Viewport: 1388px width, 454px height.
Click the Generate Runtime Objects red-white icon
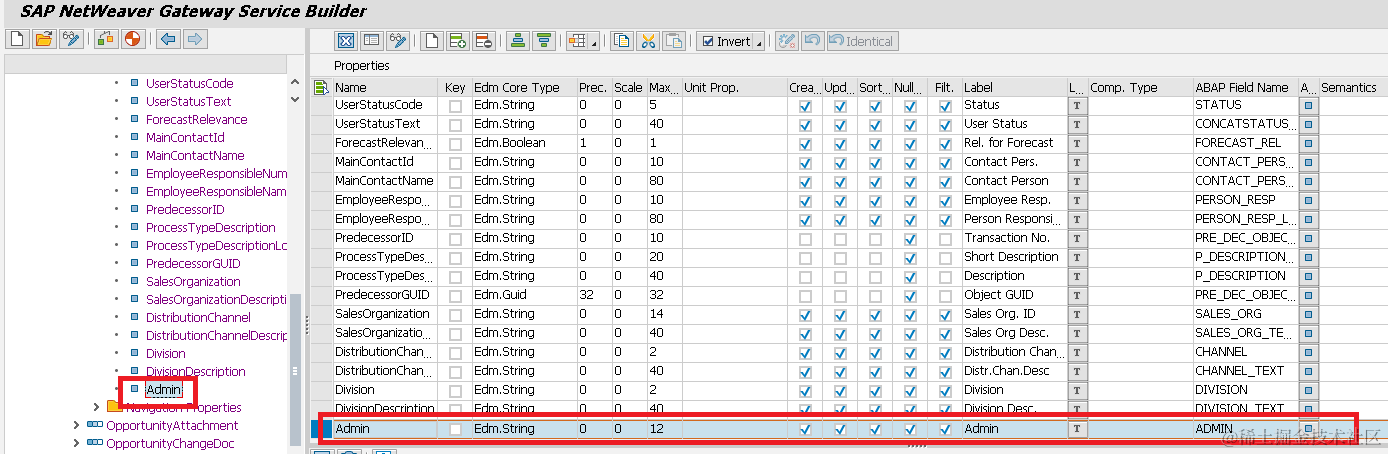coord(133,39)
